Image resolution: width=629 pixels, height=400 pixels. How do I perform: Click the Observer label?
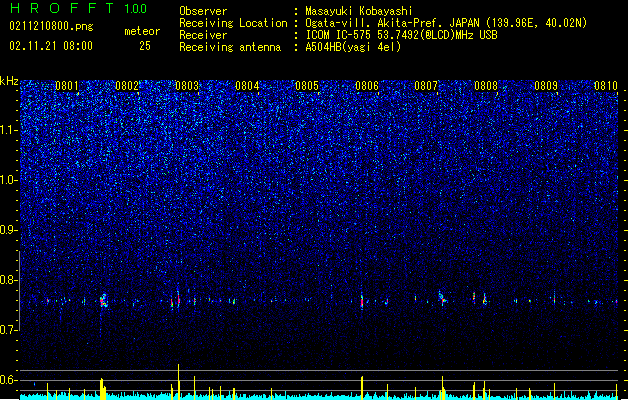(203, 11)
